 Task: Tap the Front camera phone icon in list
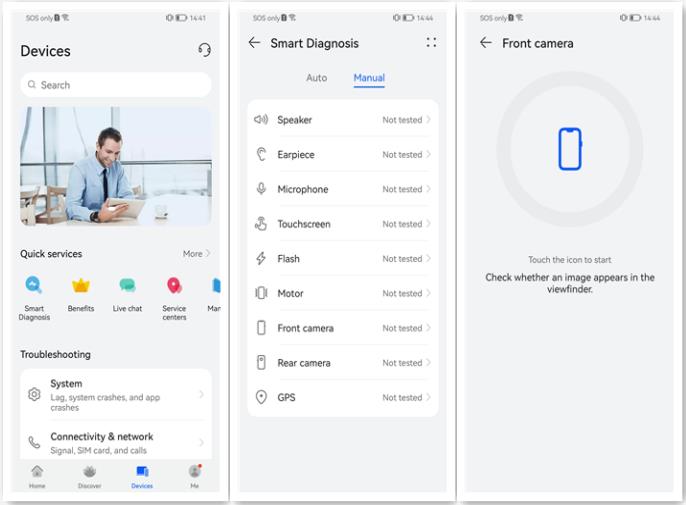point(261,328)
